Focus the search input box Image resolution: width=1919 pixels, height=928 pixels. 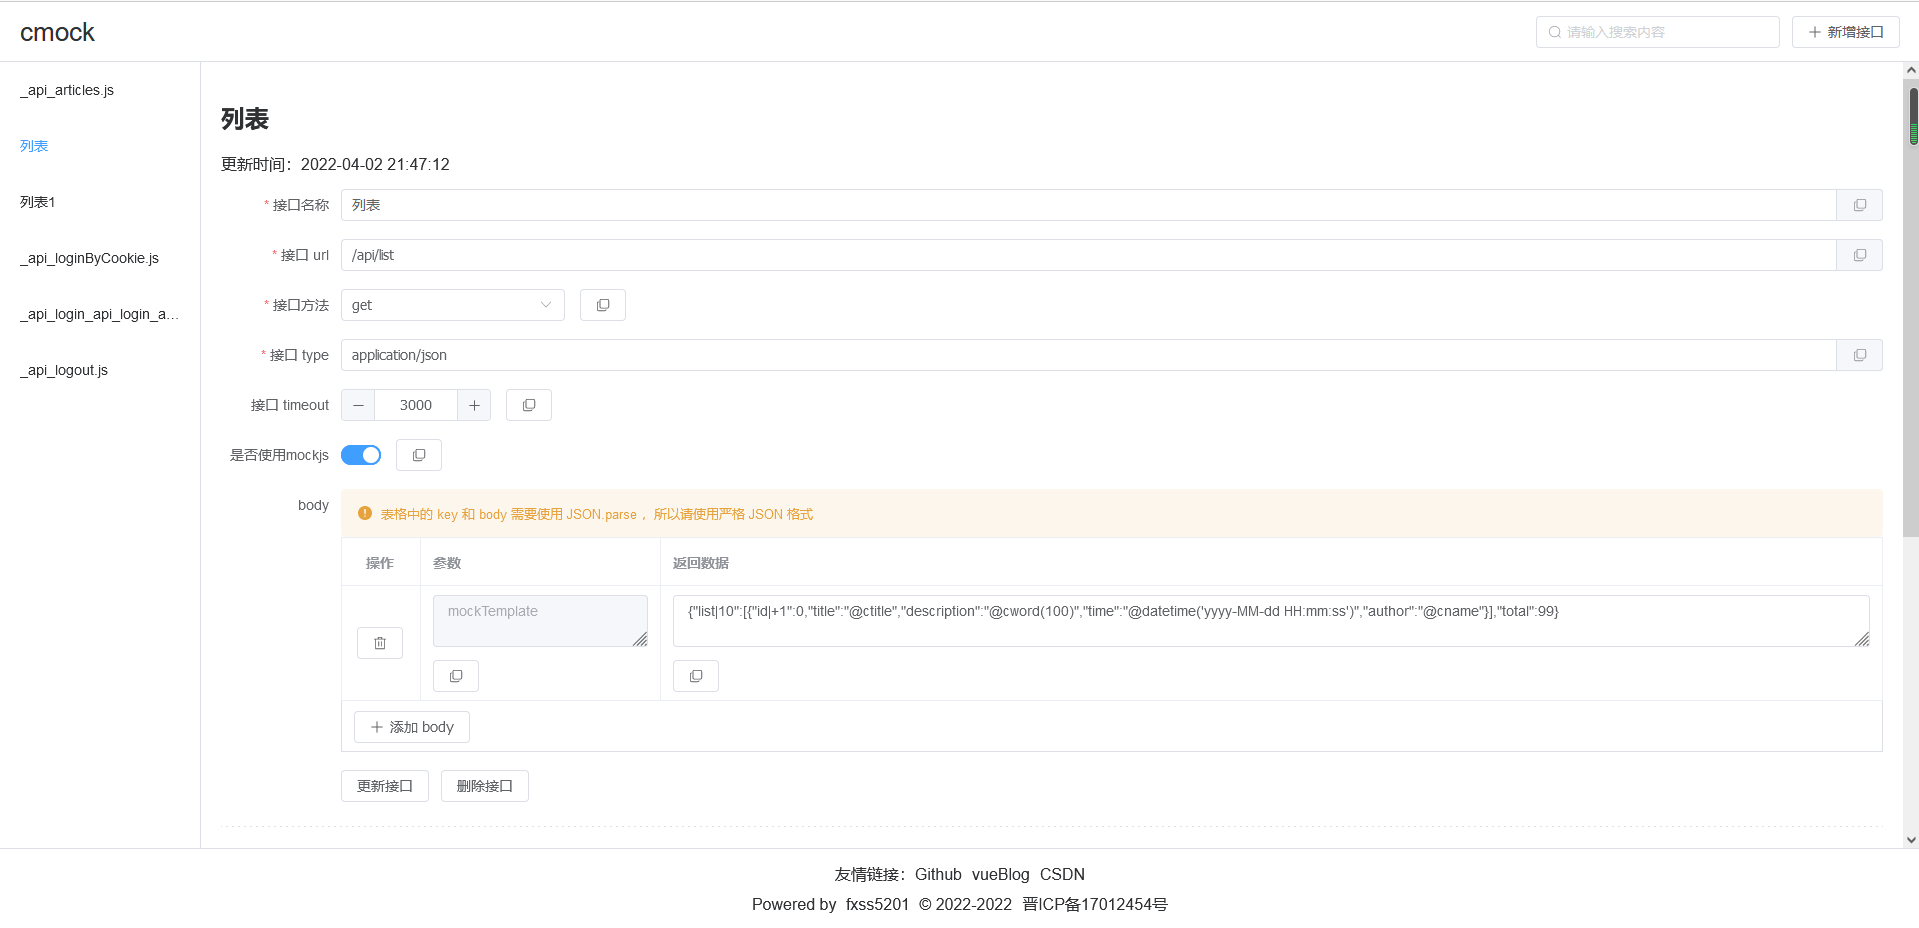point(1658,32)
